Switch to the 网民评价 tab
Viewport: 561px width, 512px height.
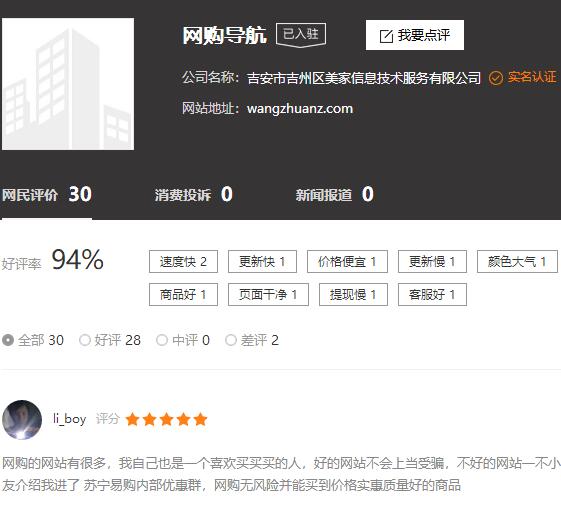coord(47,195)
